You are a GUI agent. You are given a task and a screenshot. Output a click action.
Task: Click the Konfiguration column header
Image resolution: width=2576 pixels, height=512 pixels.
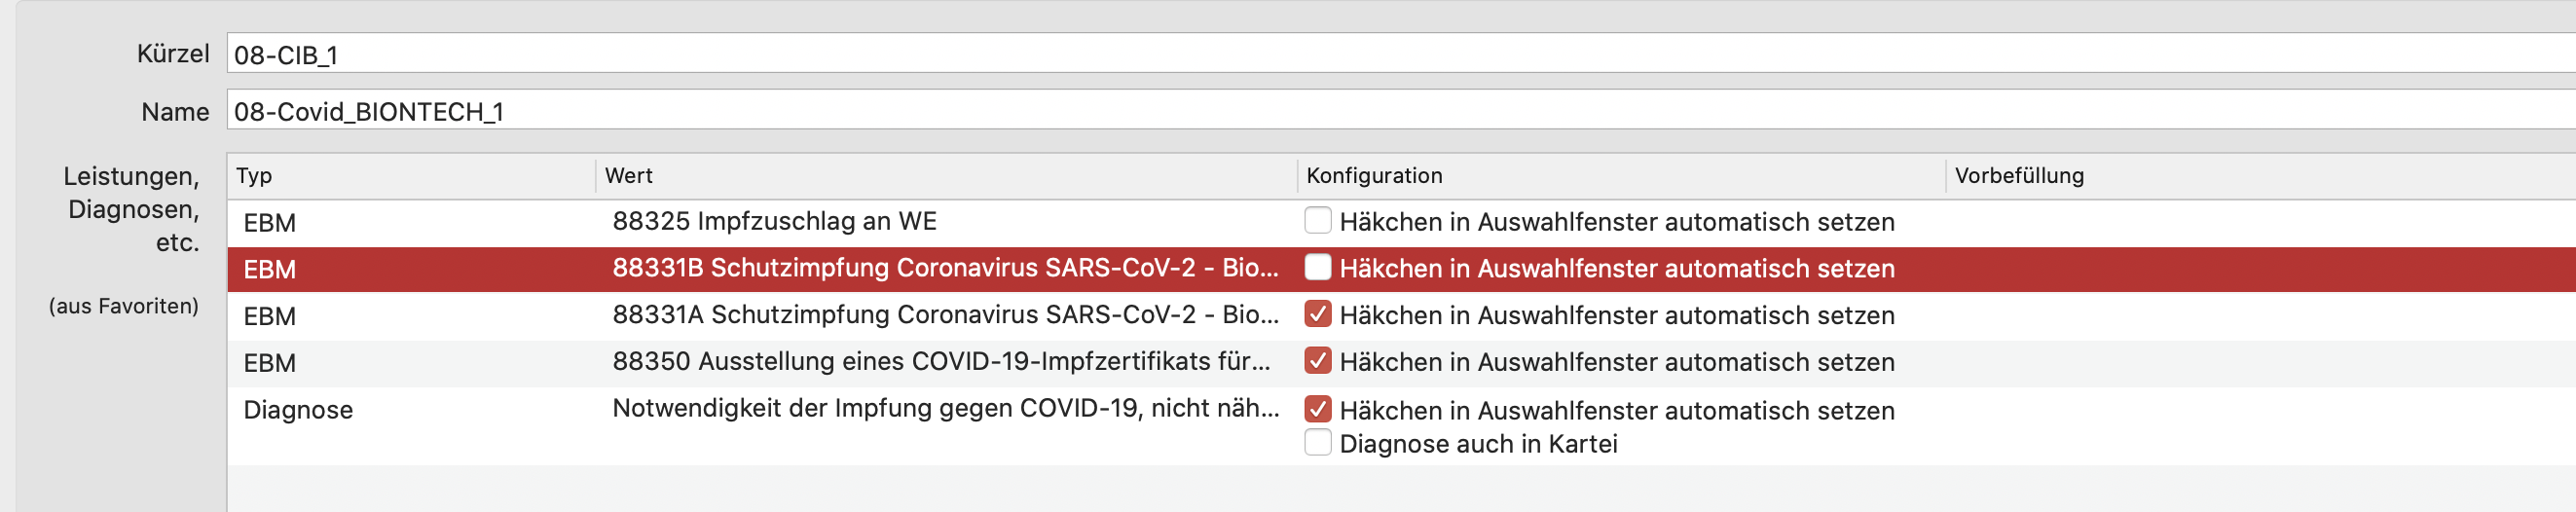pyautogui.click(x=1621, y=176)
